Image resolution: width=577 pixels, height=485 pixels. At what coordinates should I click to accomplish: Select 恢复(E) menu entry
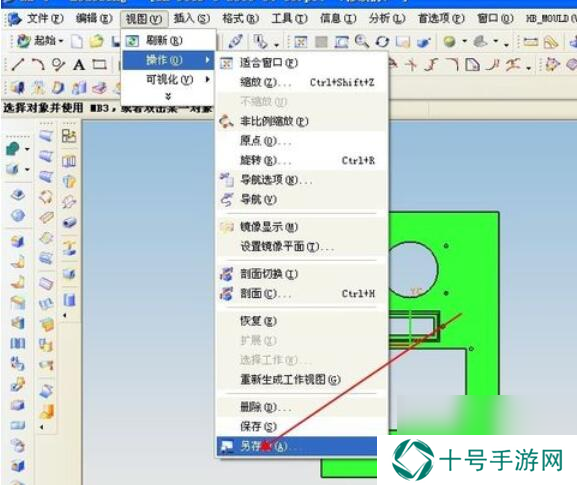point(301,321)
